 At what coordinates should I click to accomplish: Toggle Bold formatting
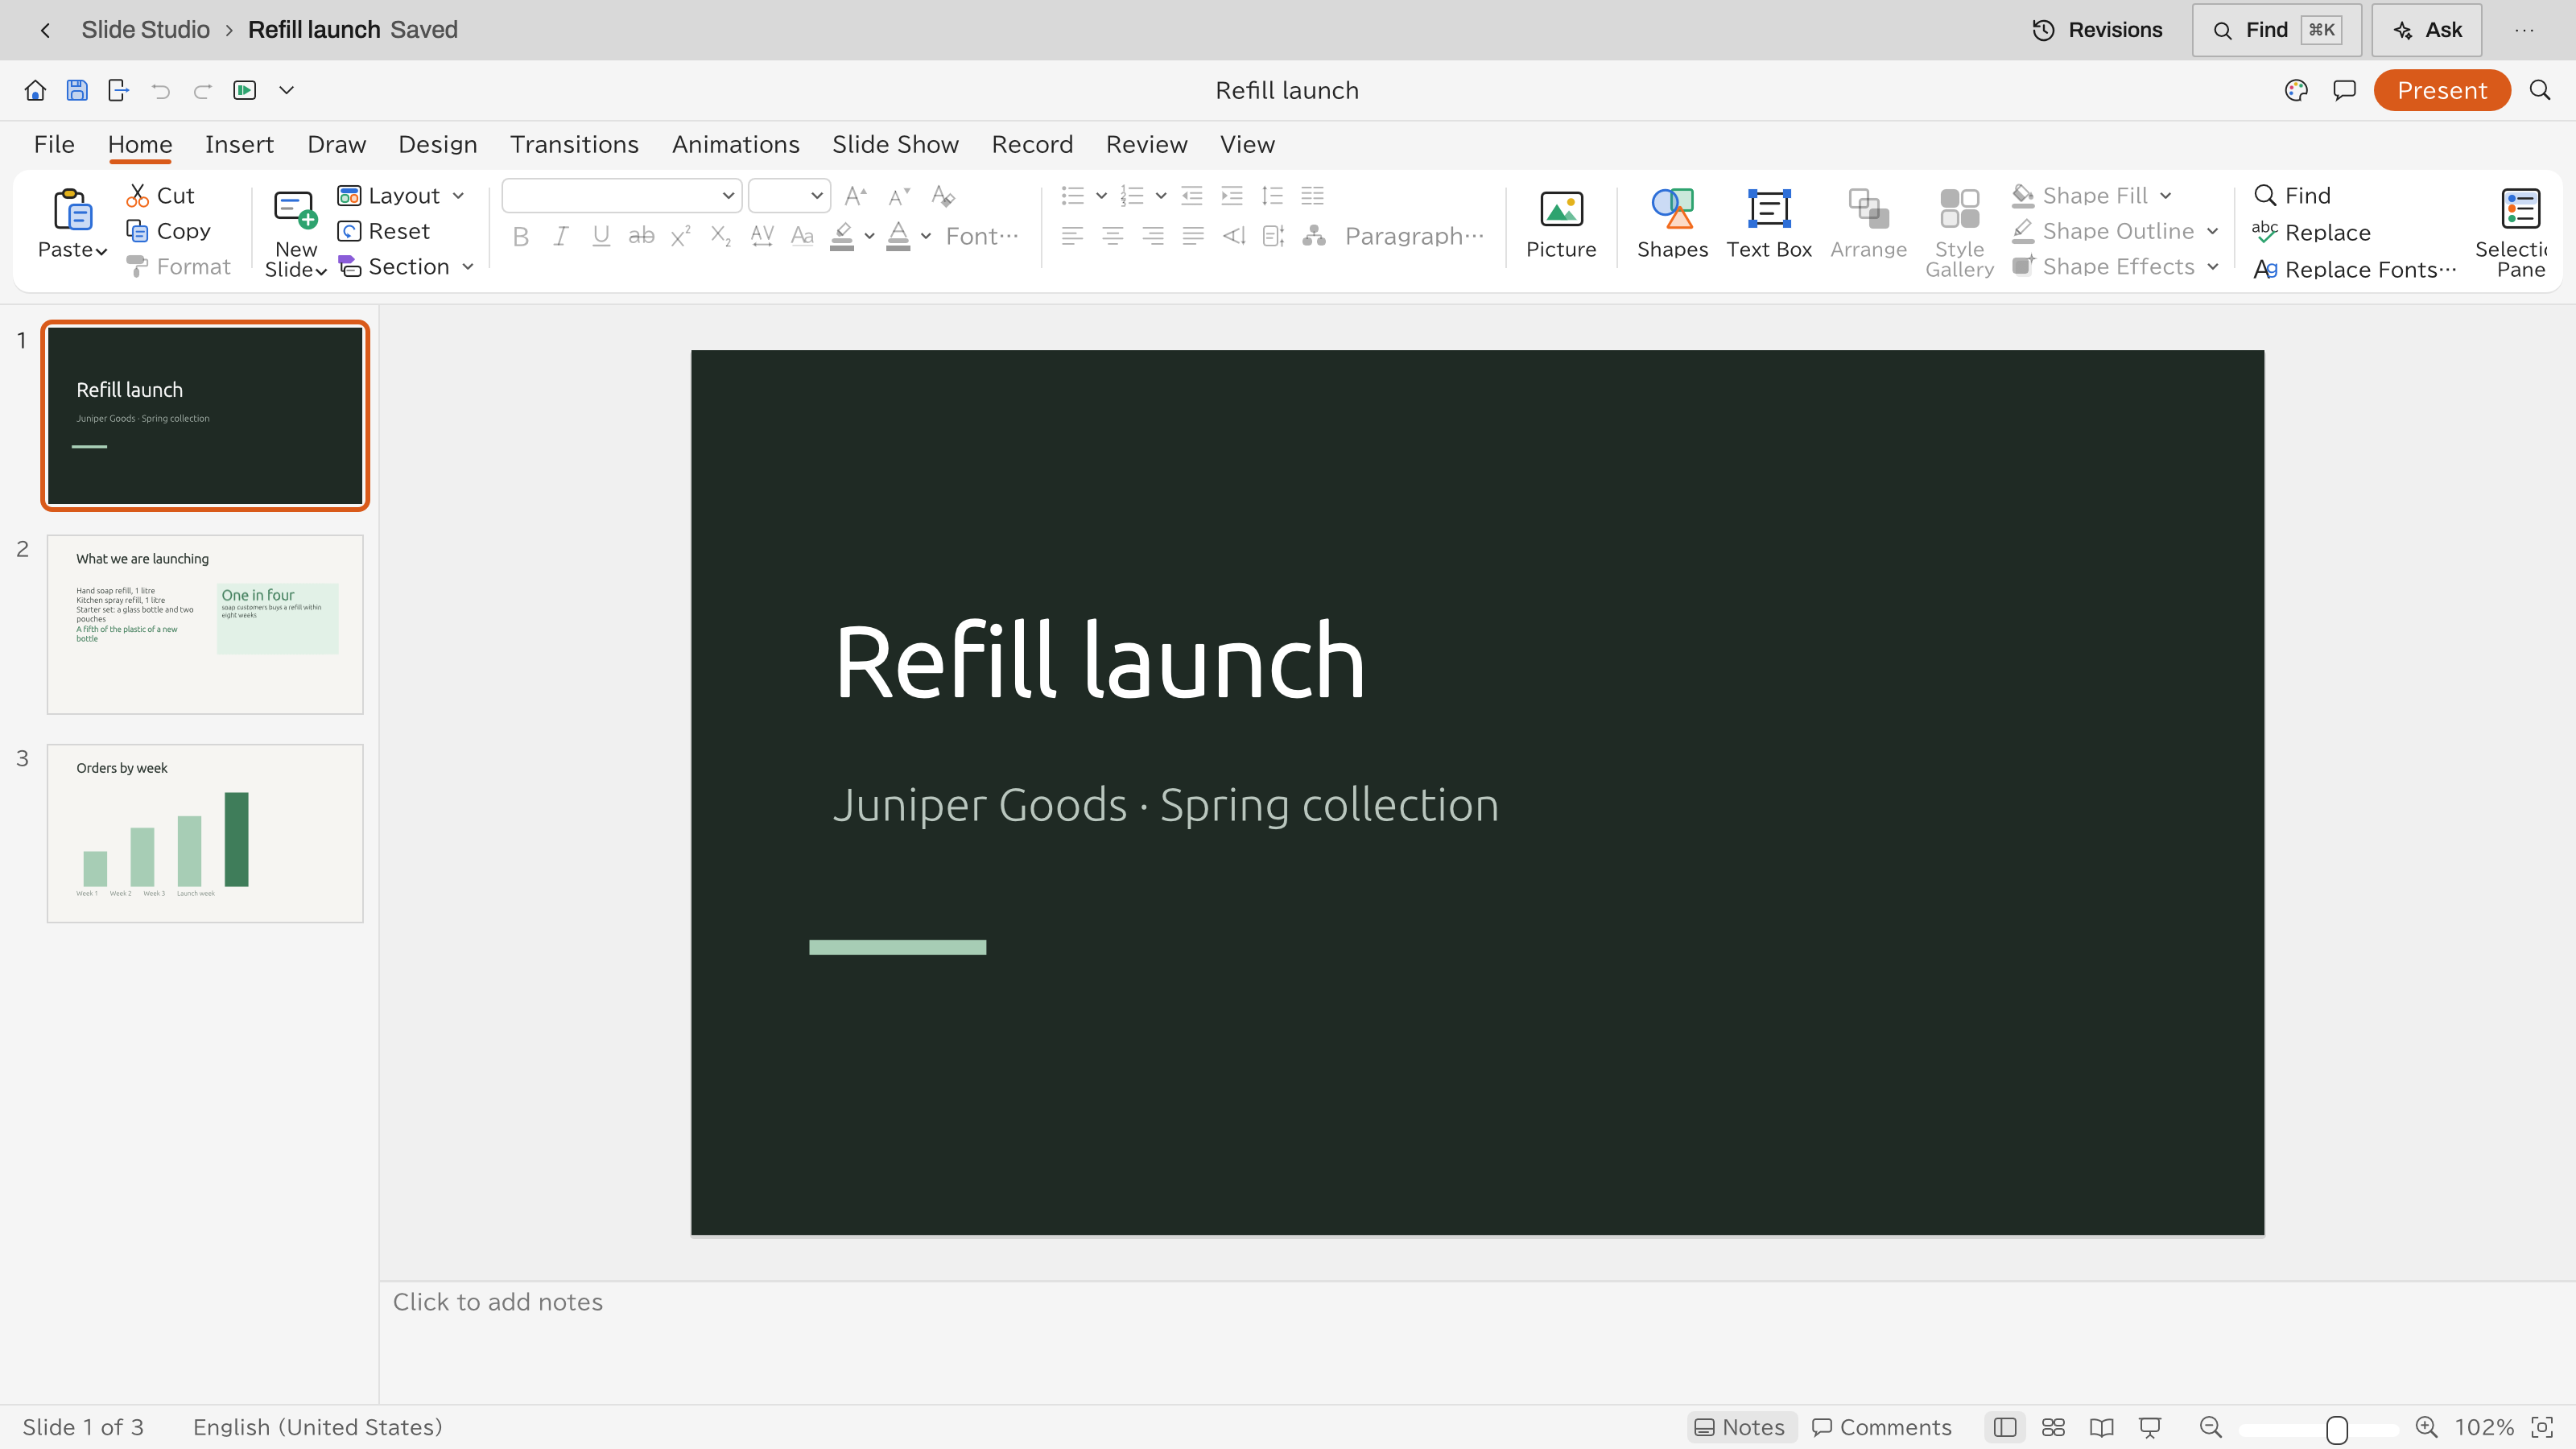point(520,237)
